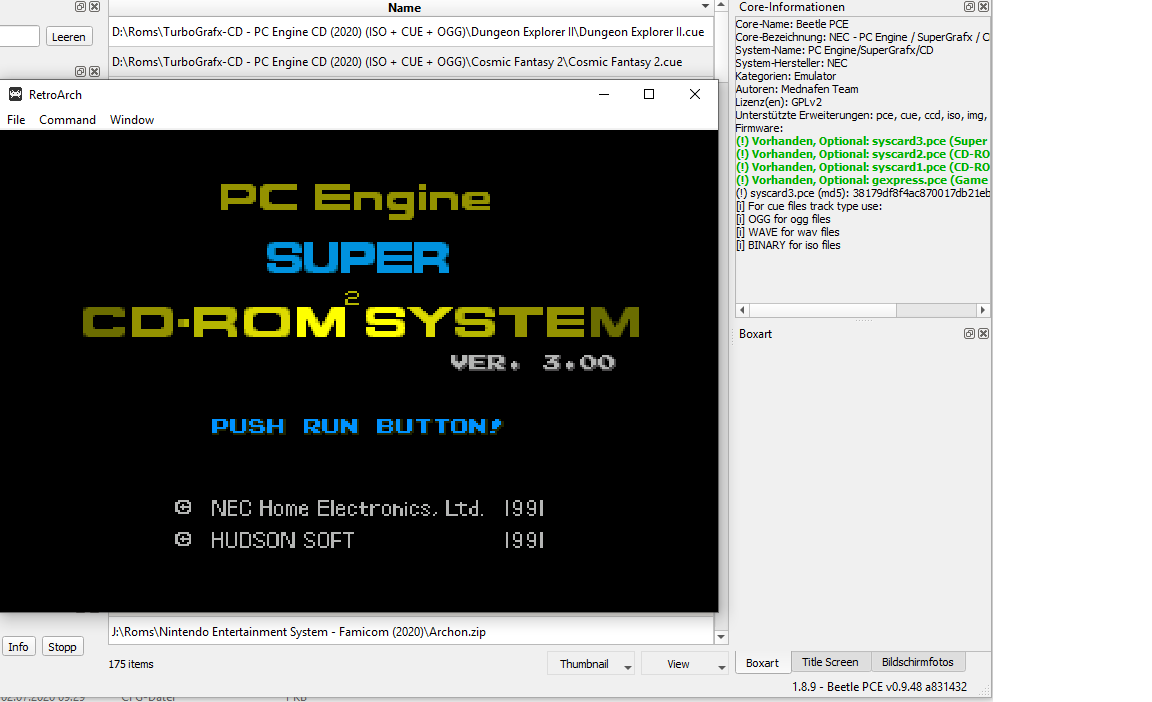Image resolution: width=1152 pixels, height=702 pixels.
Task: Click the syscard2.pce firmware line
Action: [x=863, y=154]
